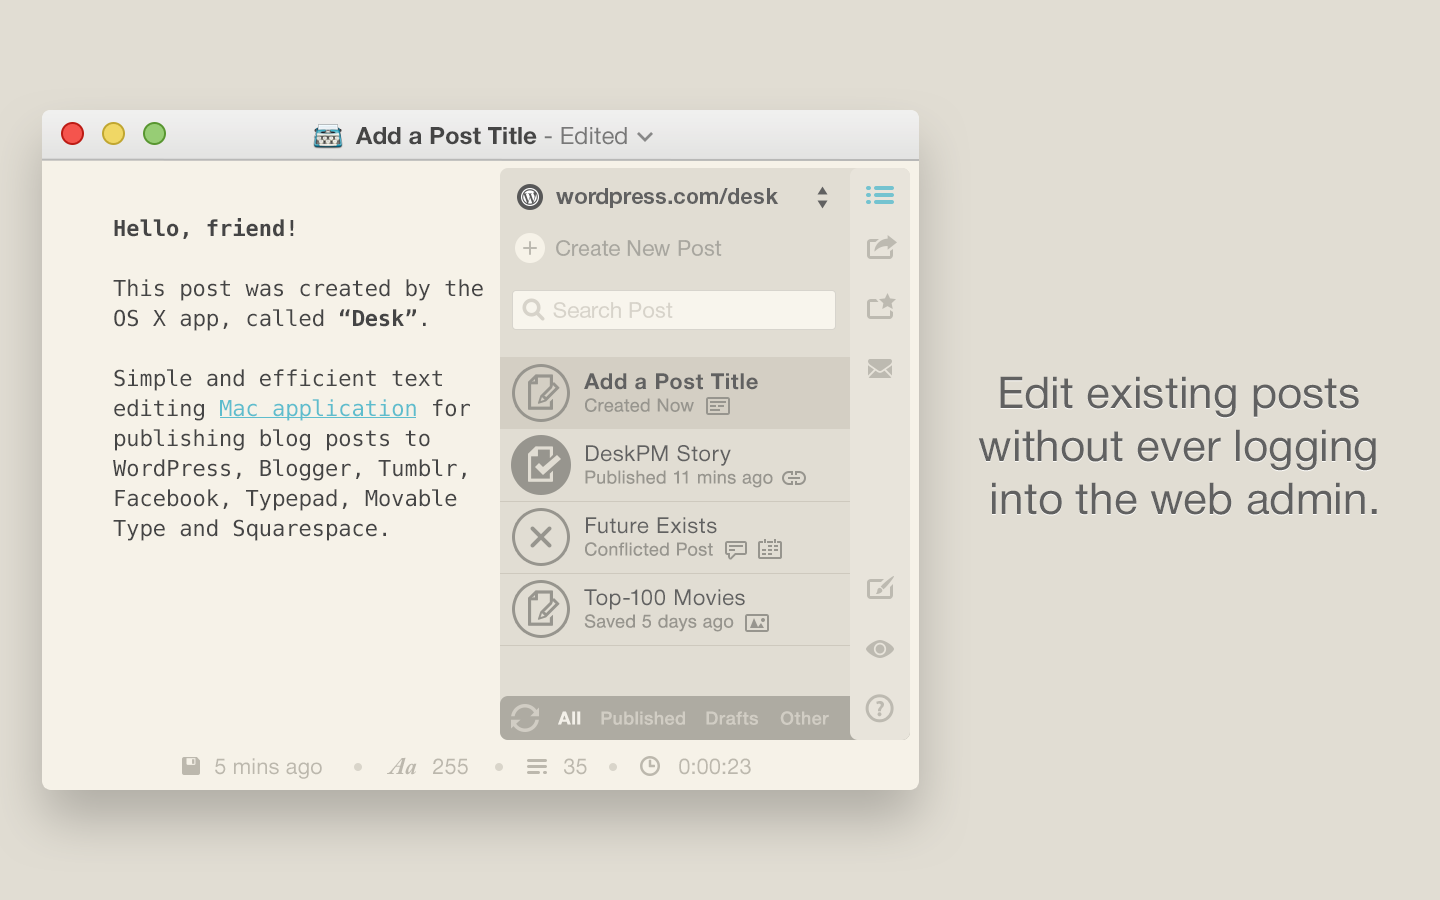
Task: Select the Drafts filter tab
Action: click(x=732, y=718)
